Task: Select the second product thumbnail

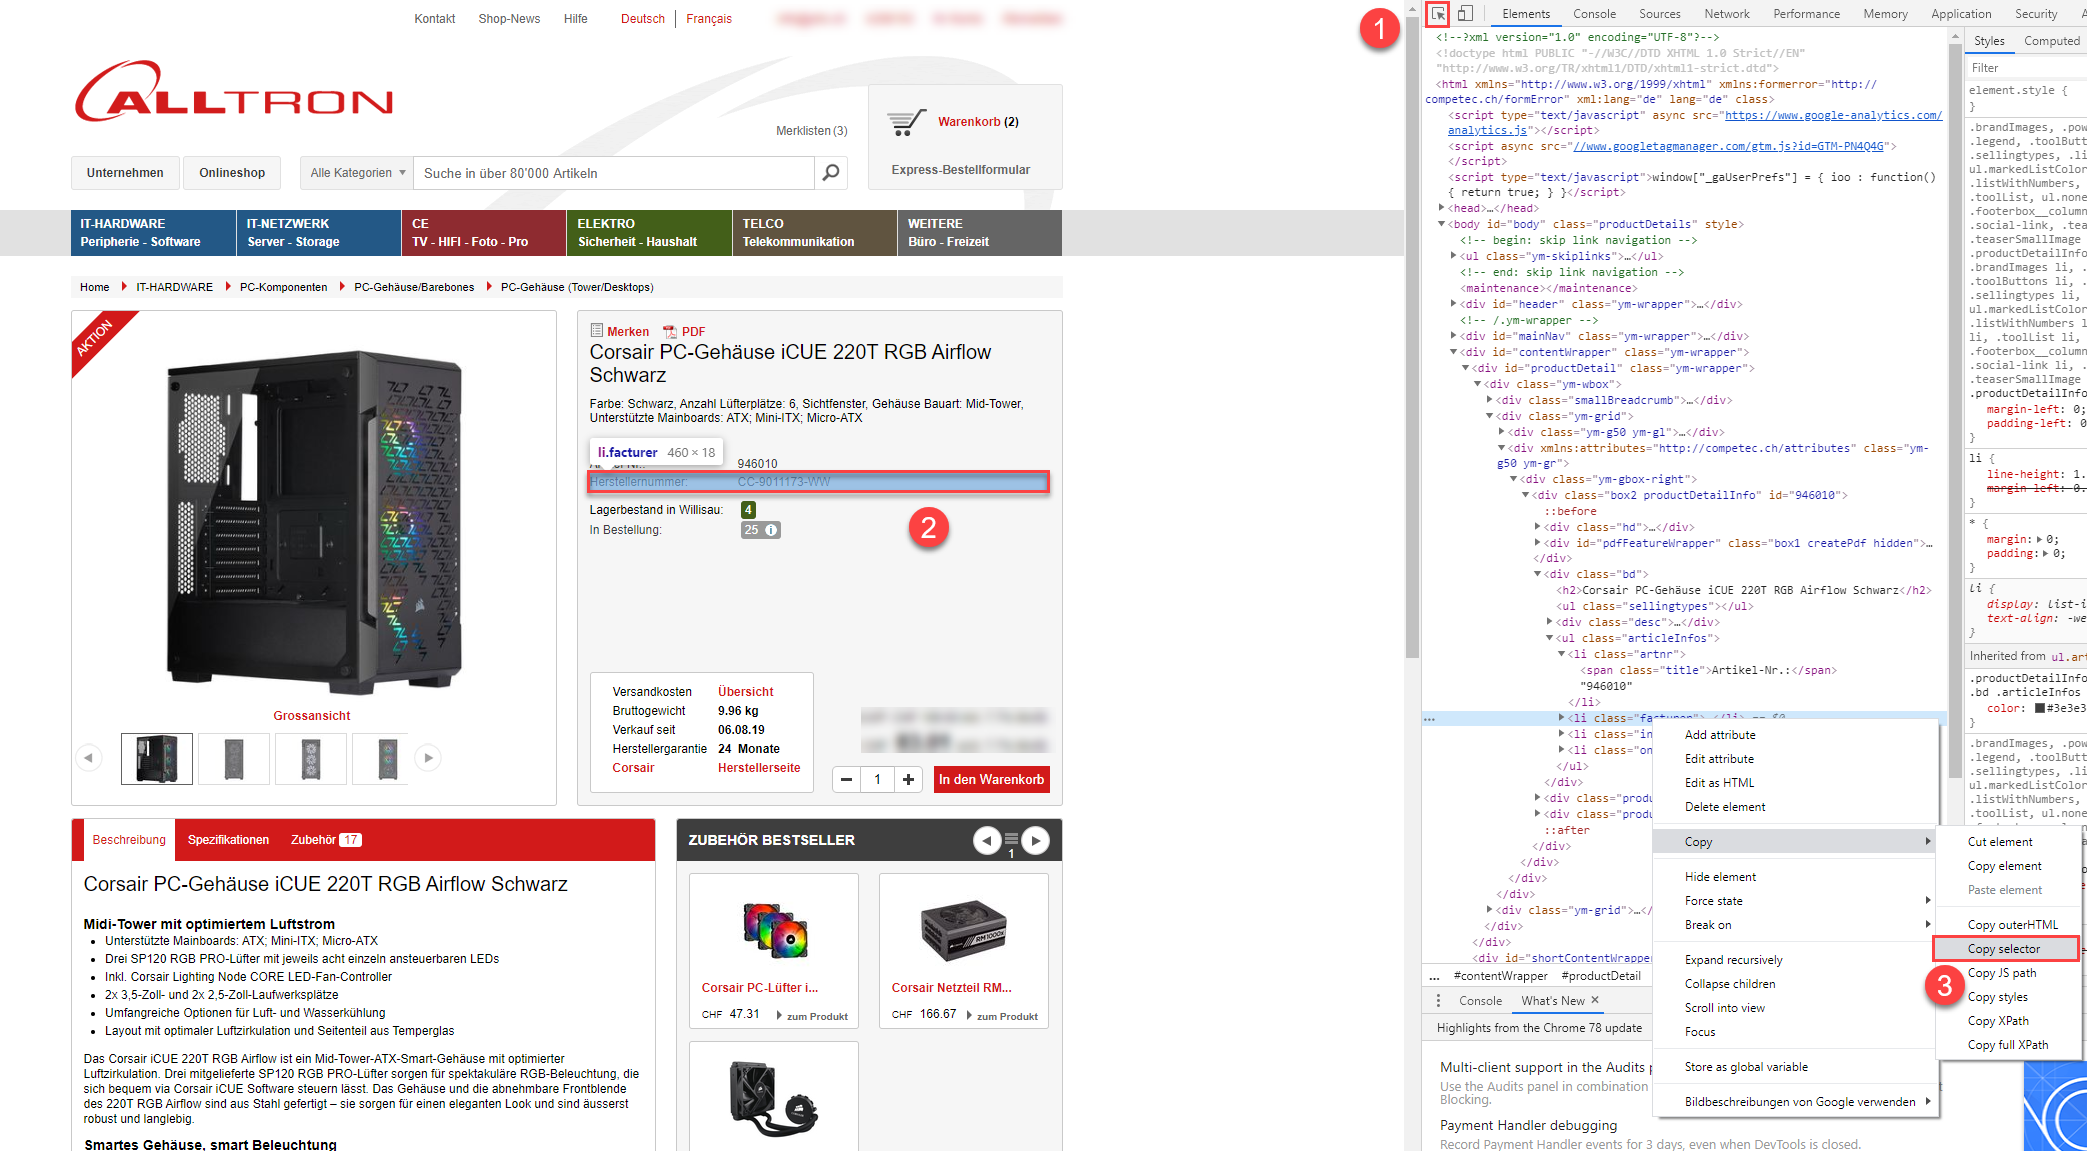Action: [234, 758]
